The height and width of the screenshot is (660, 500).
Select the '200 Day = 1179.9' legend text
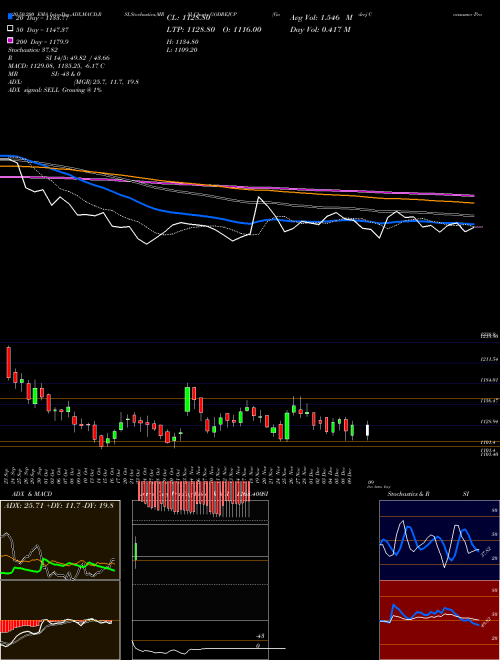[x=42, y=42]
